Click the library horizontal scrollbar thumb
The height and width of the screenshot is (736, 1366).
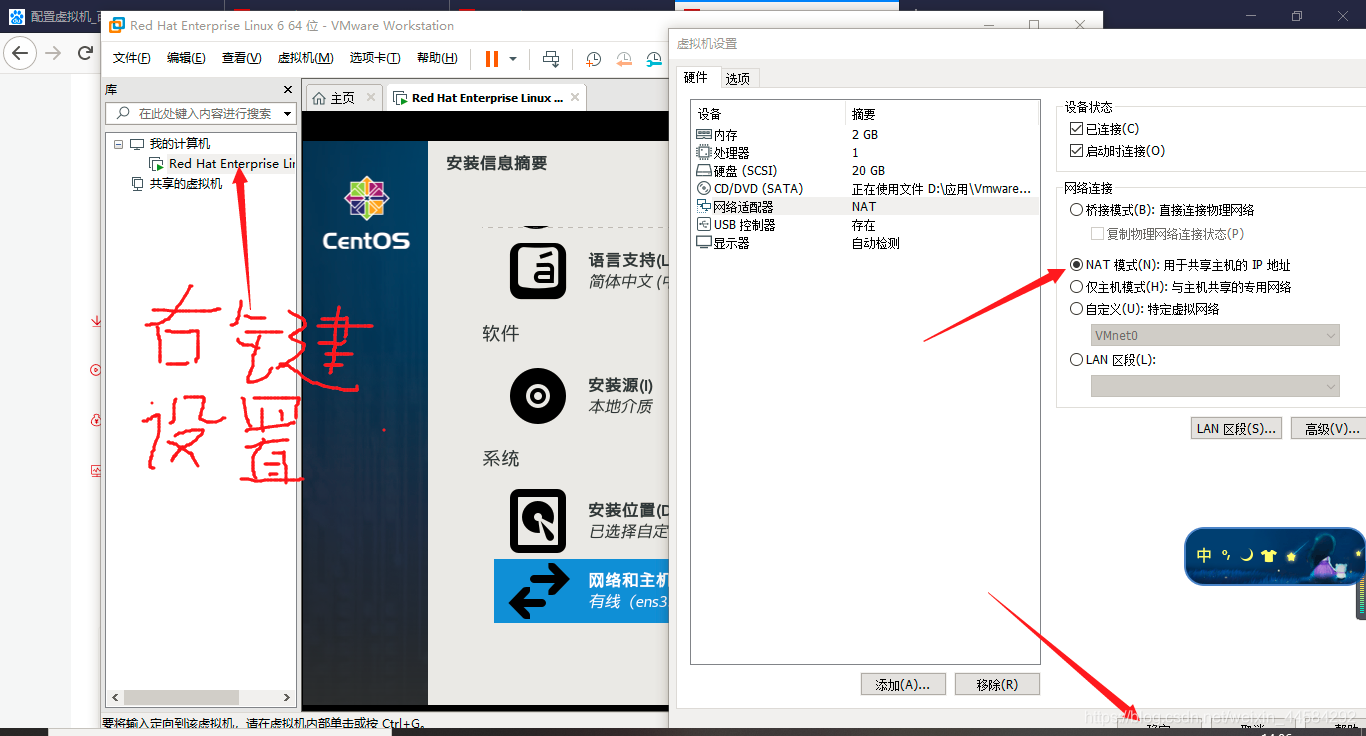(181, 698)
